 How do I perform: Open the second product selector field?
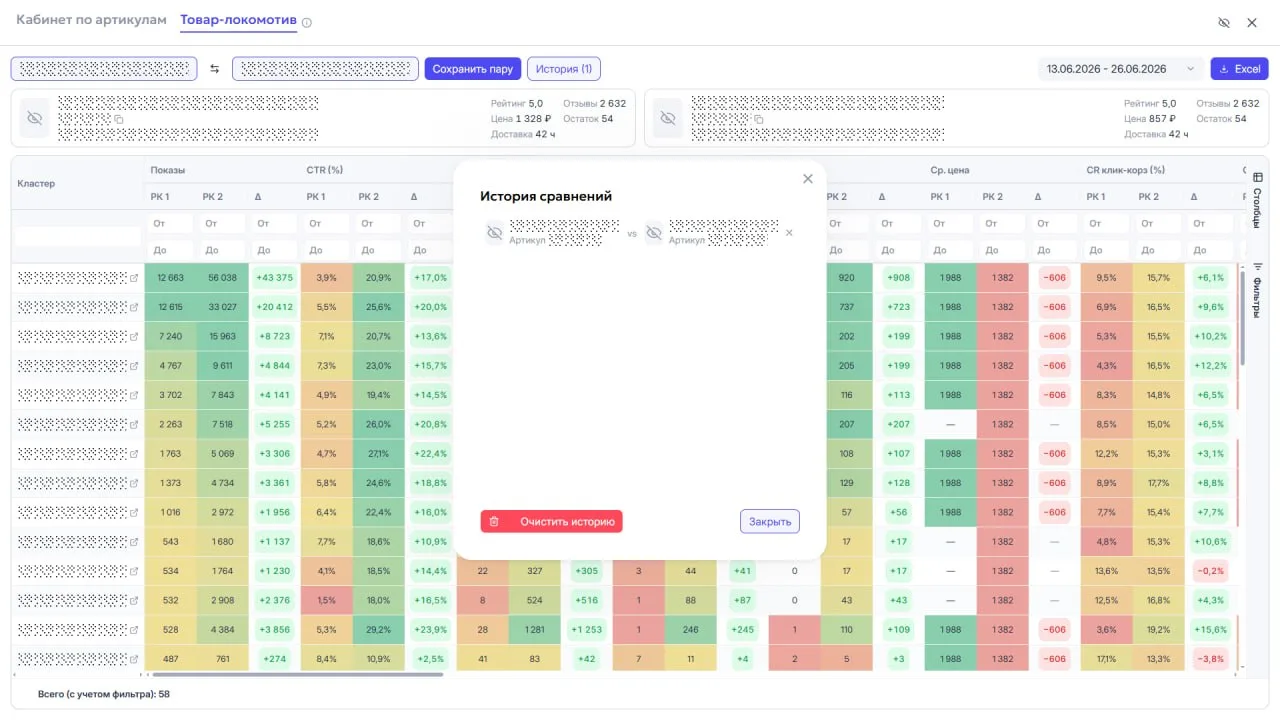325,69
